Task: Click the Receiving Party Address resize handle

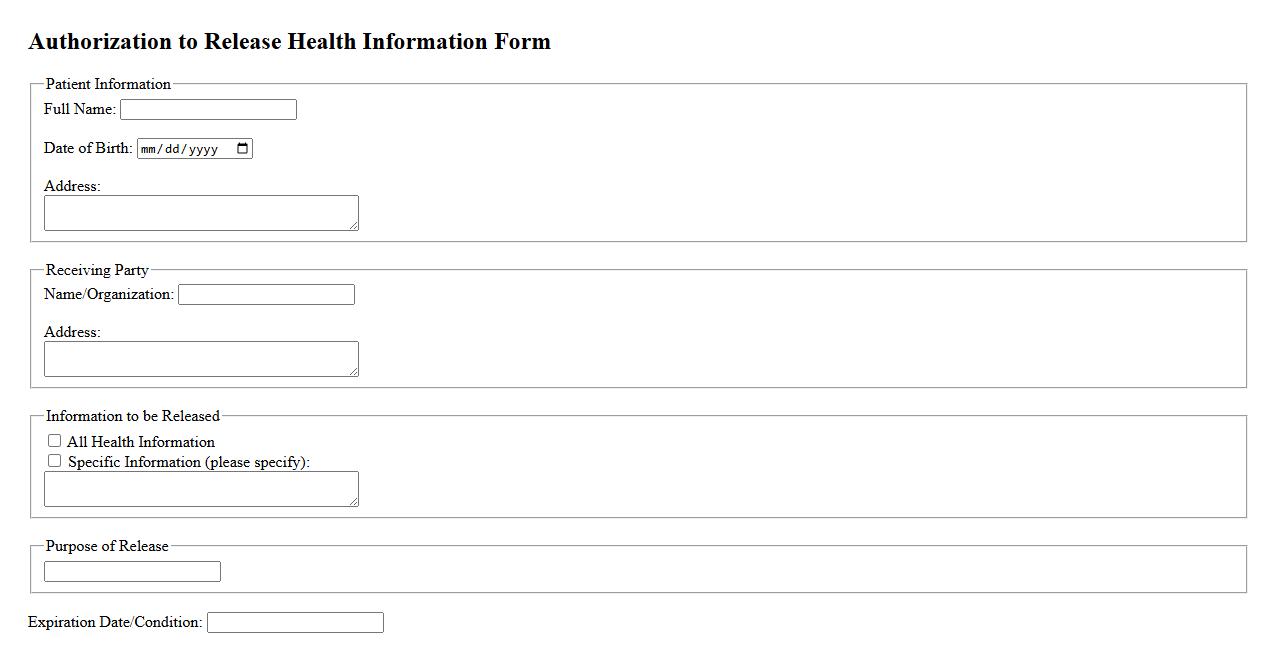Action: point(353,372)
